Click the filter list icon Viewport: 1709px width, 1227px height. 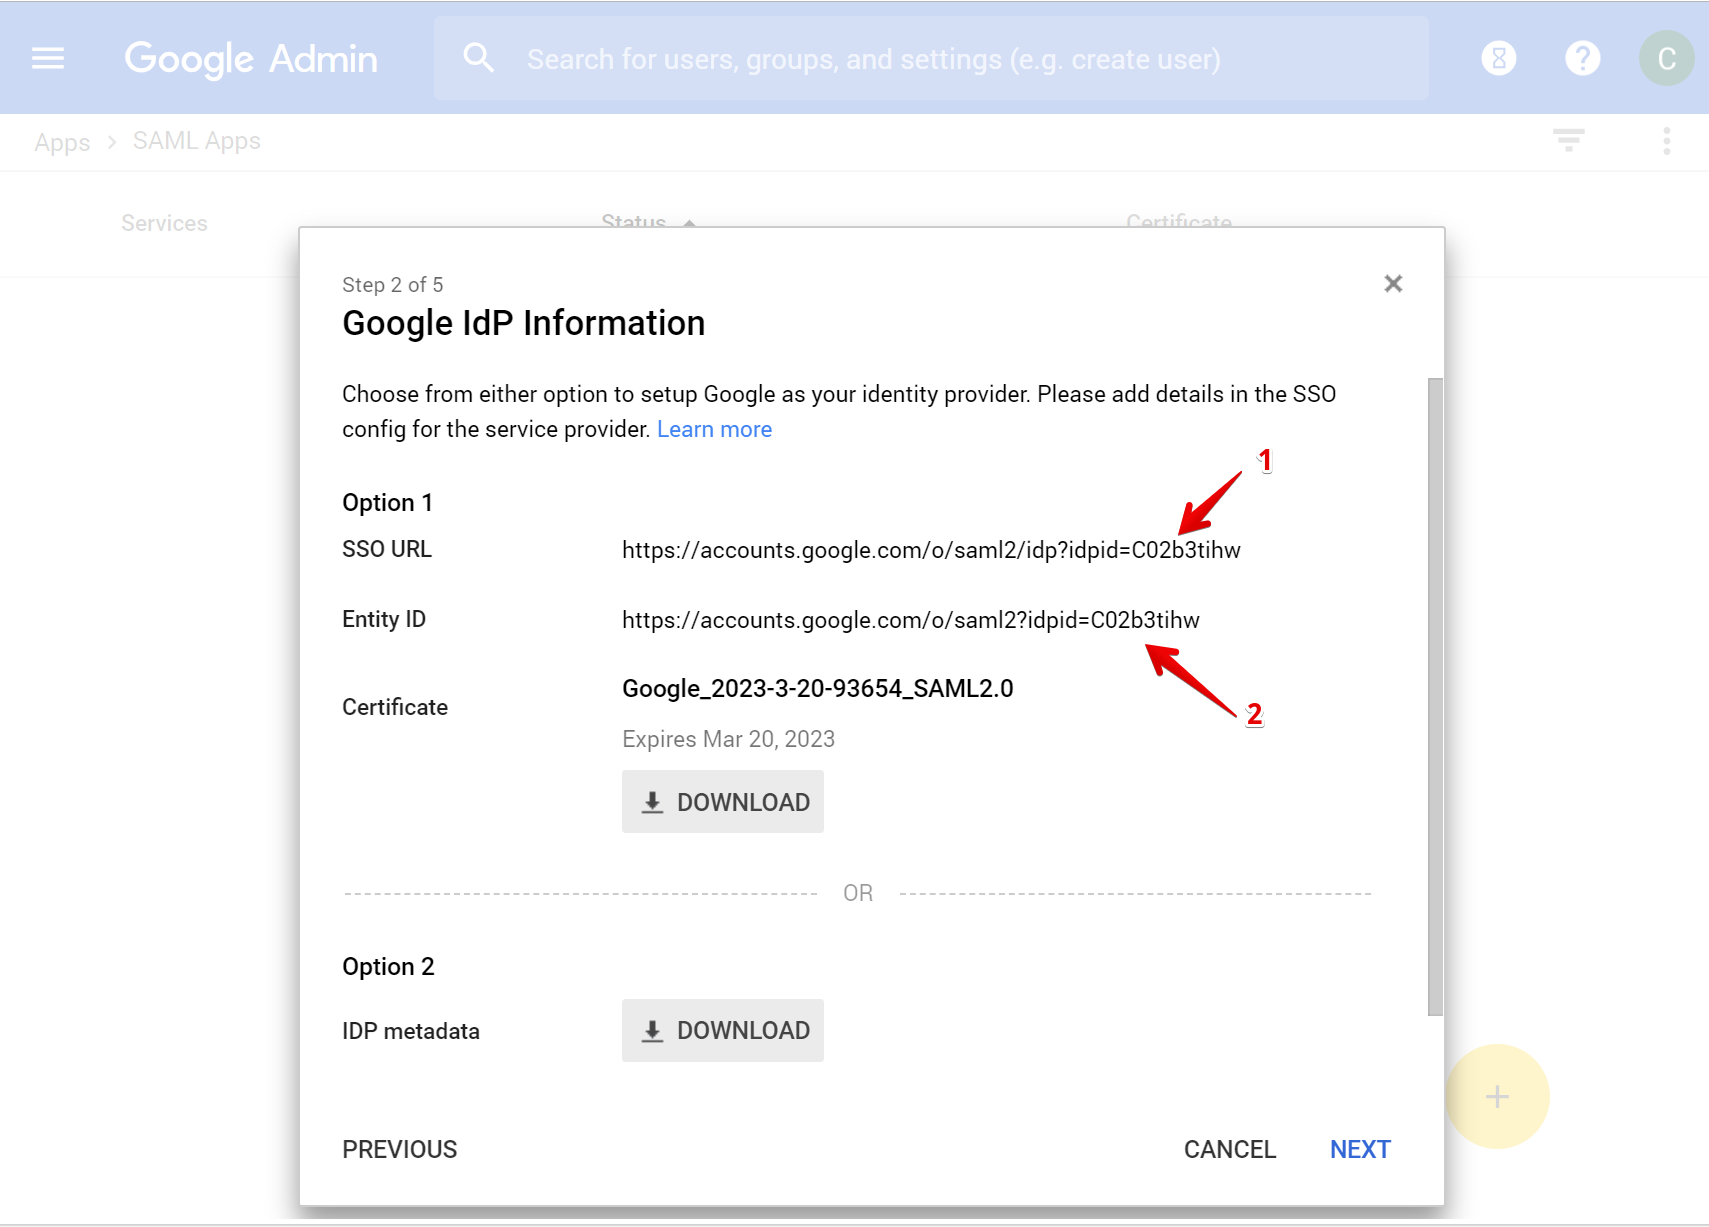1568,140
